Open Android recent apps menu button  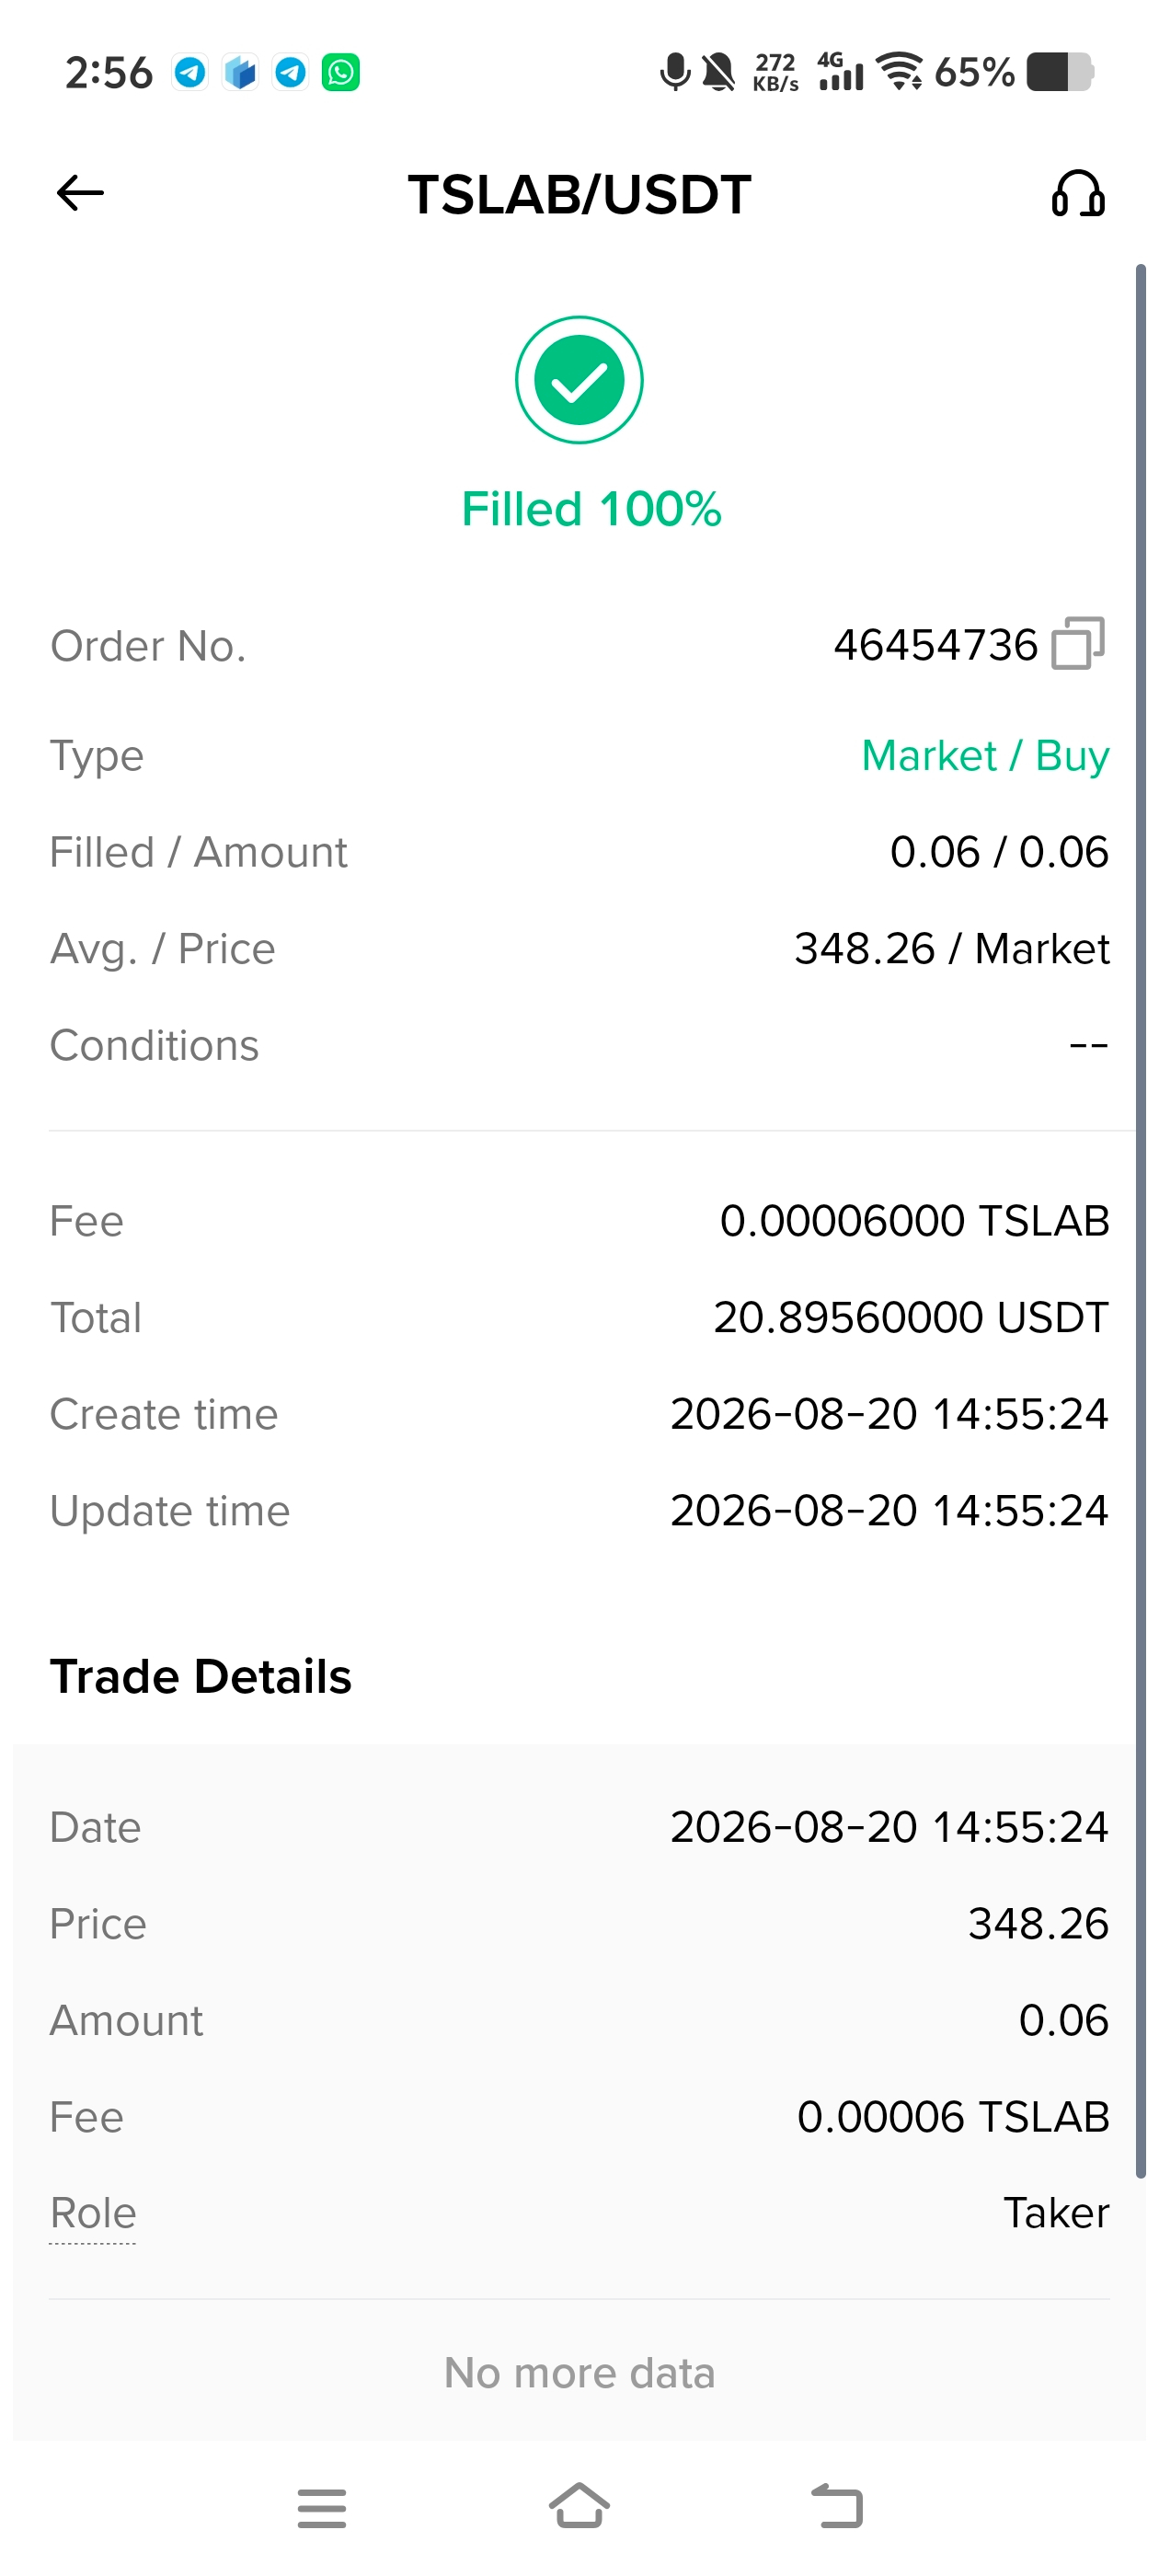click(322, 2508)
